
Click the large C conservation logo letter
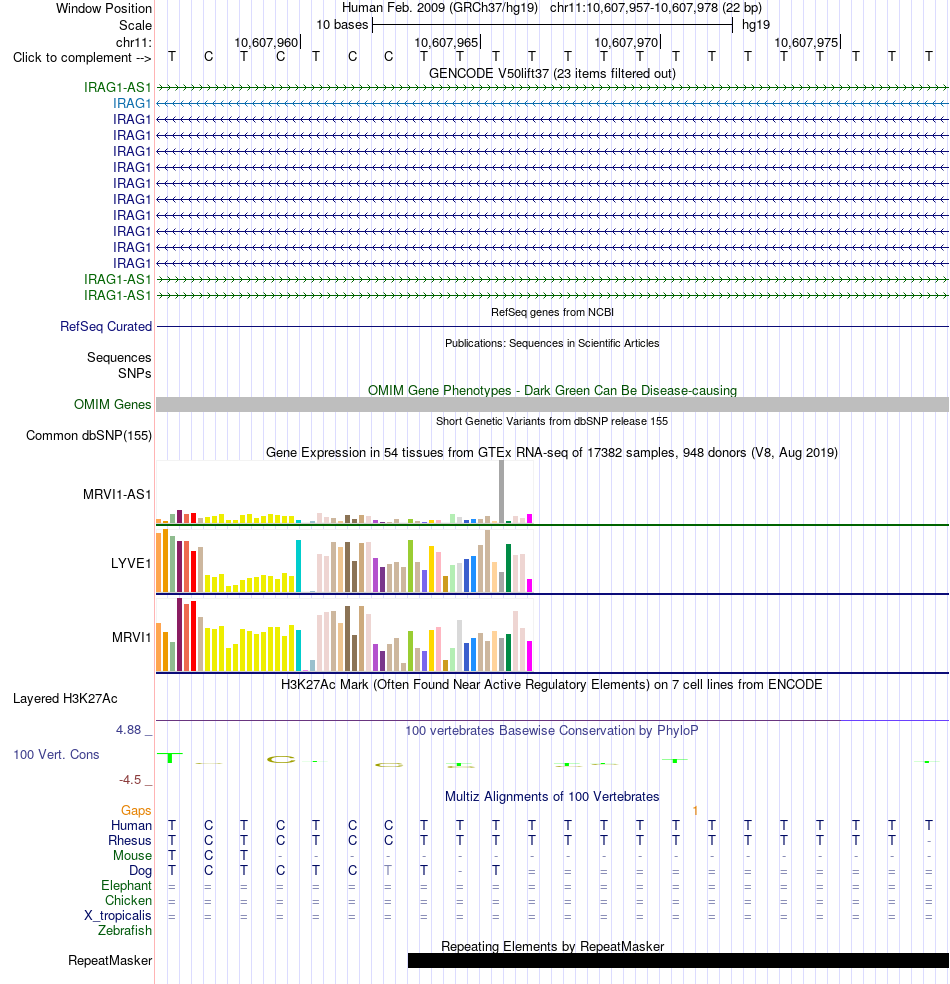pos(281,759)
